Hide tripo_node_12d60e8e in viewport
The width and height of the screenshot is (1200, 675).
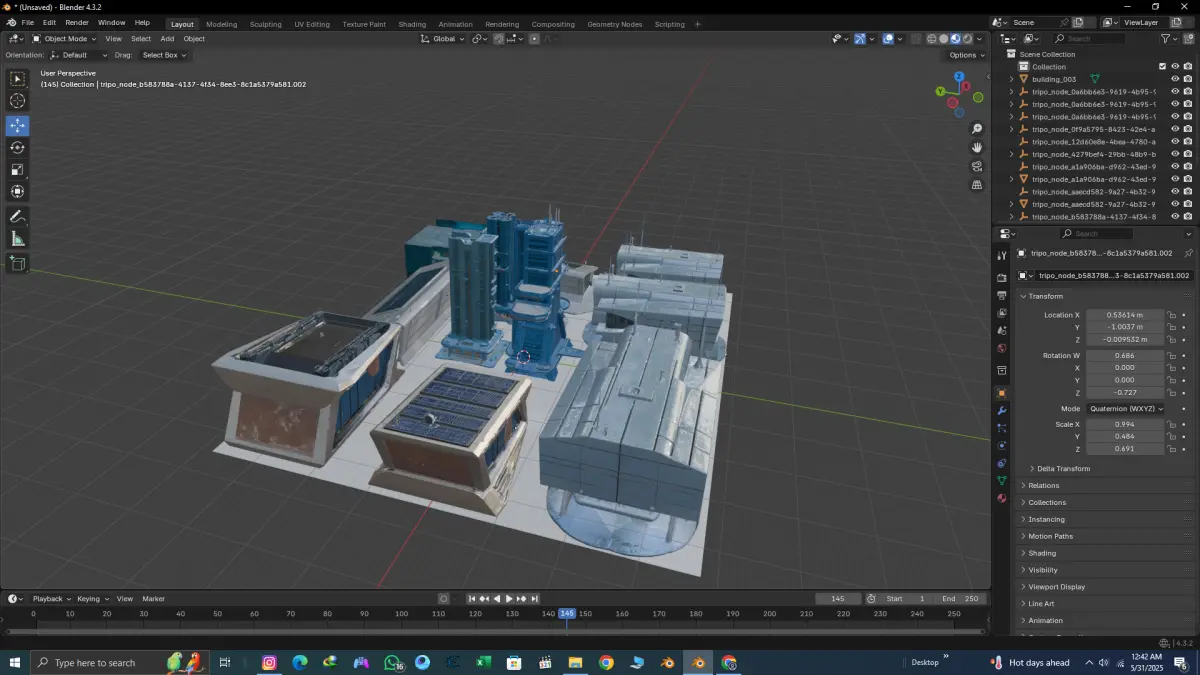click(x=1175, y=141)
